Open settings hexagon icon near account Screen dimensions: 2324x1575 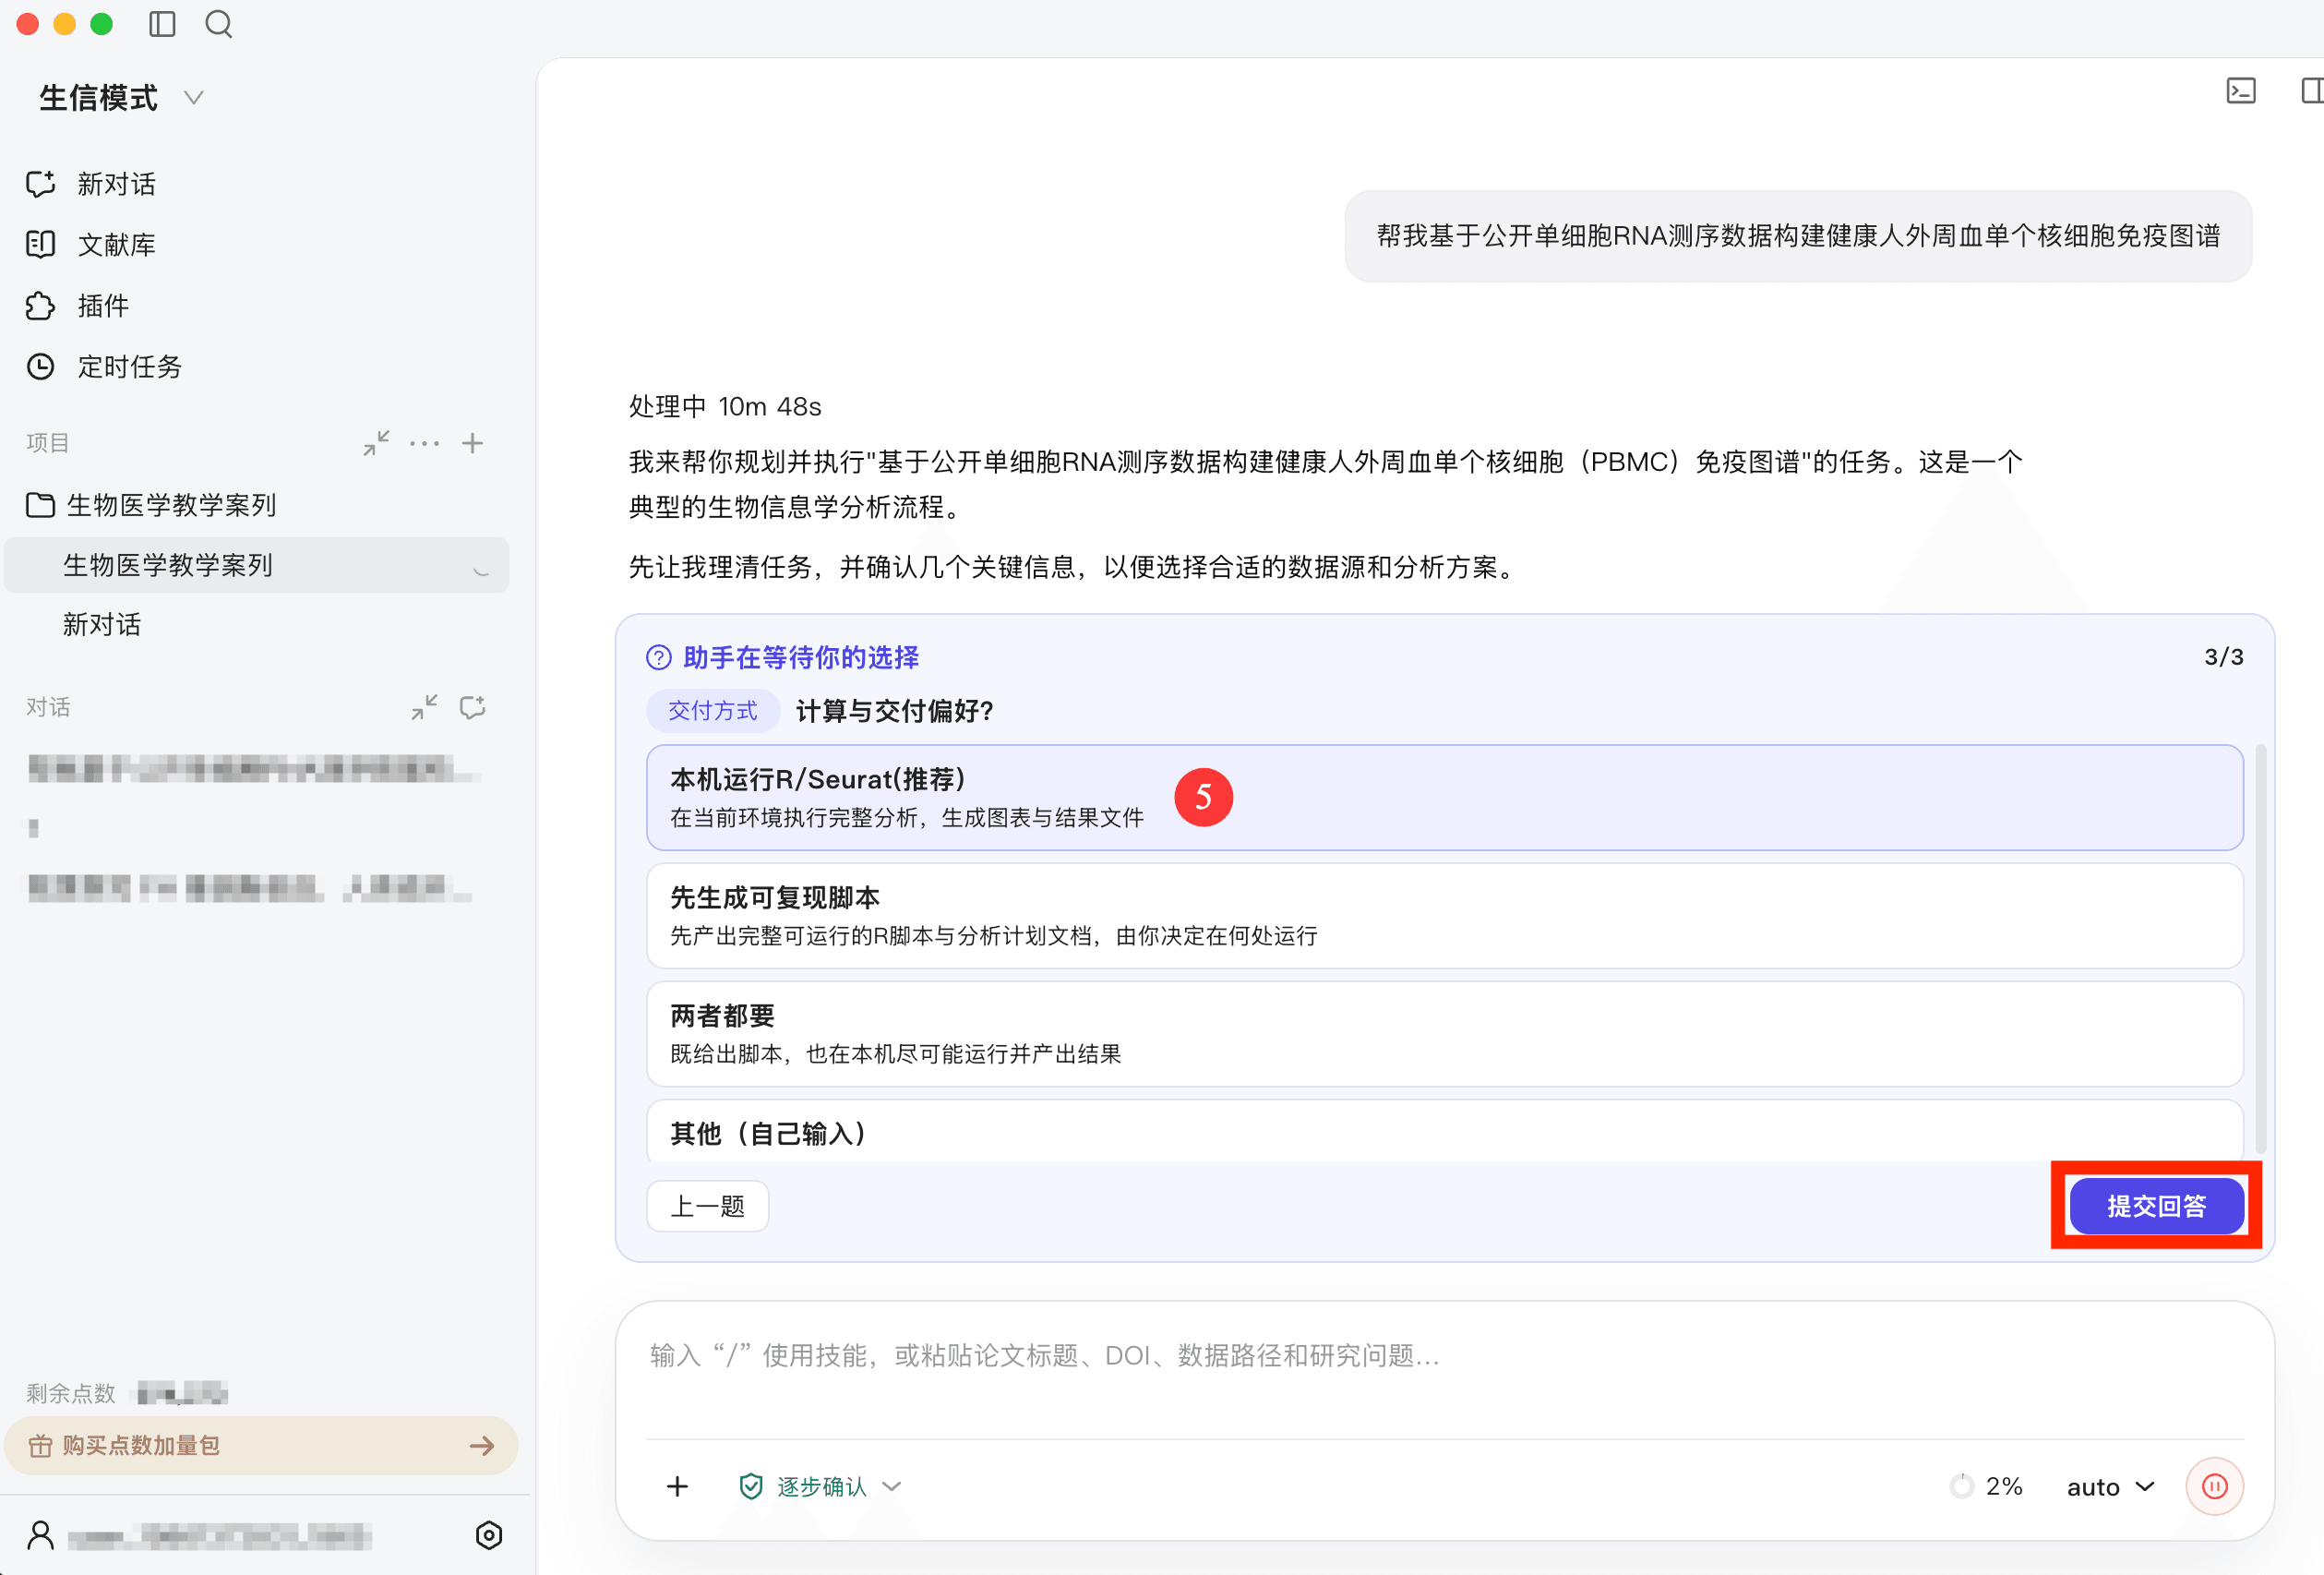489,1535
